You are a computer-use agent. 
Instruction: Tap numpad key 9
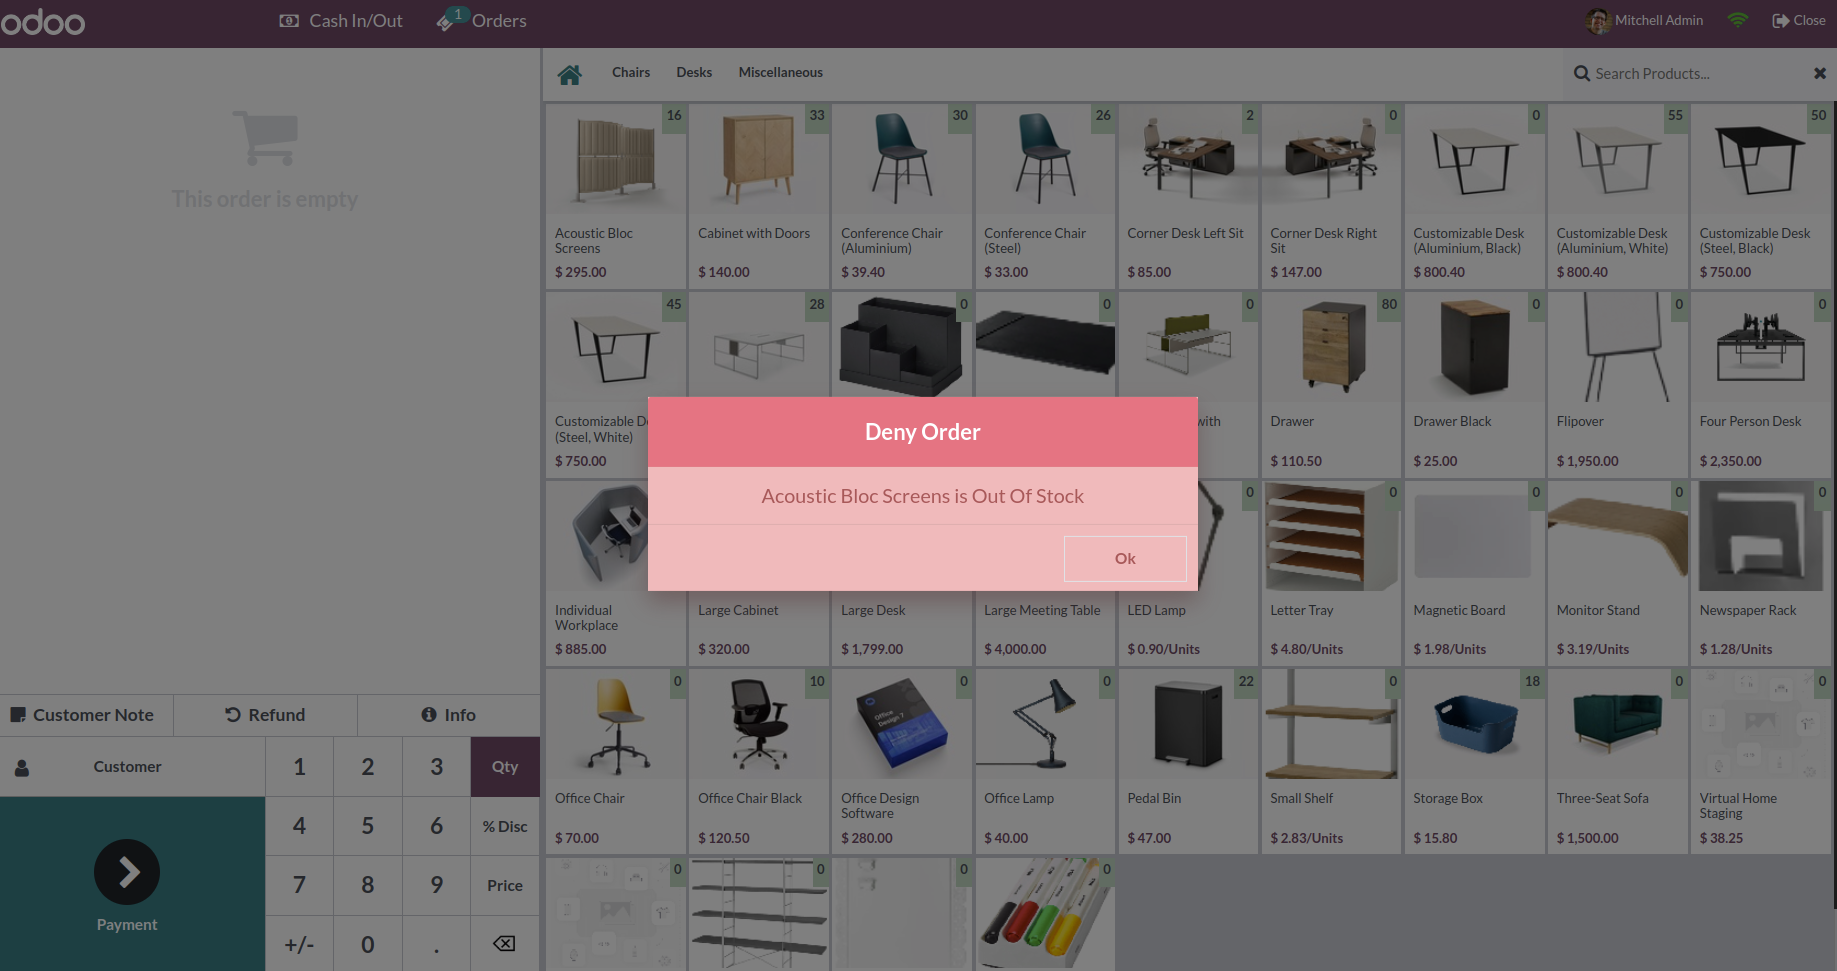pyautogui.click(x=437, y=885)
